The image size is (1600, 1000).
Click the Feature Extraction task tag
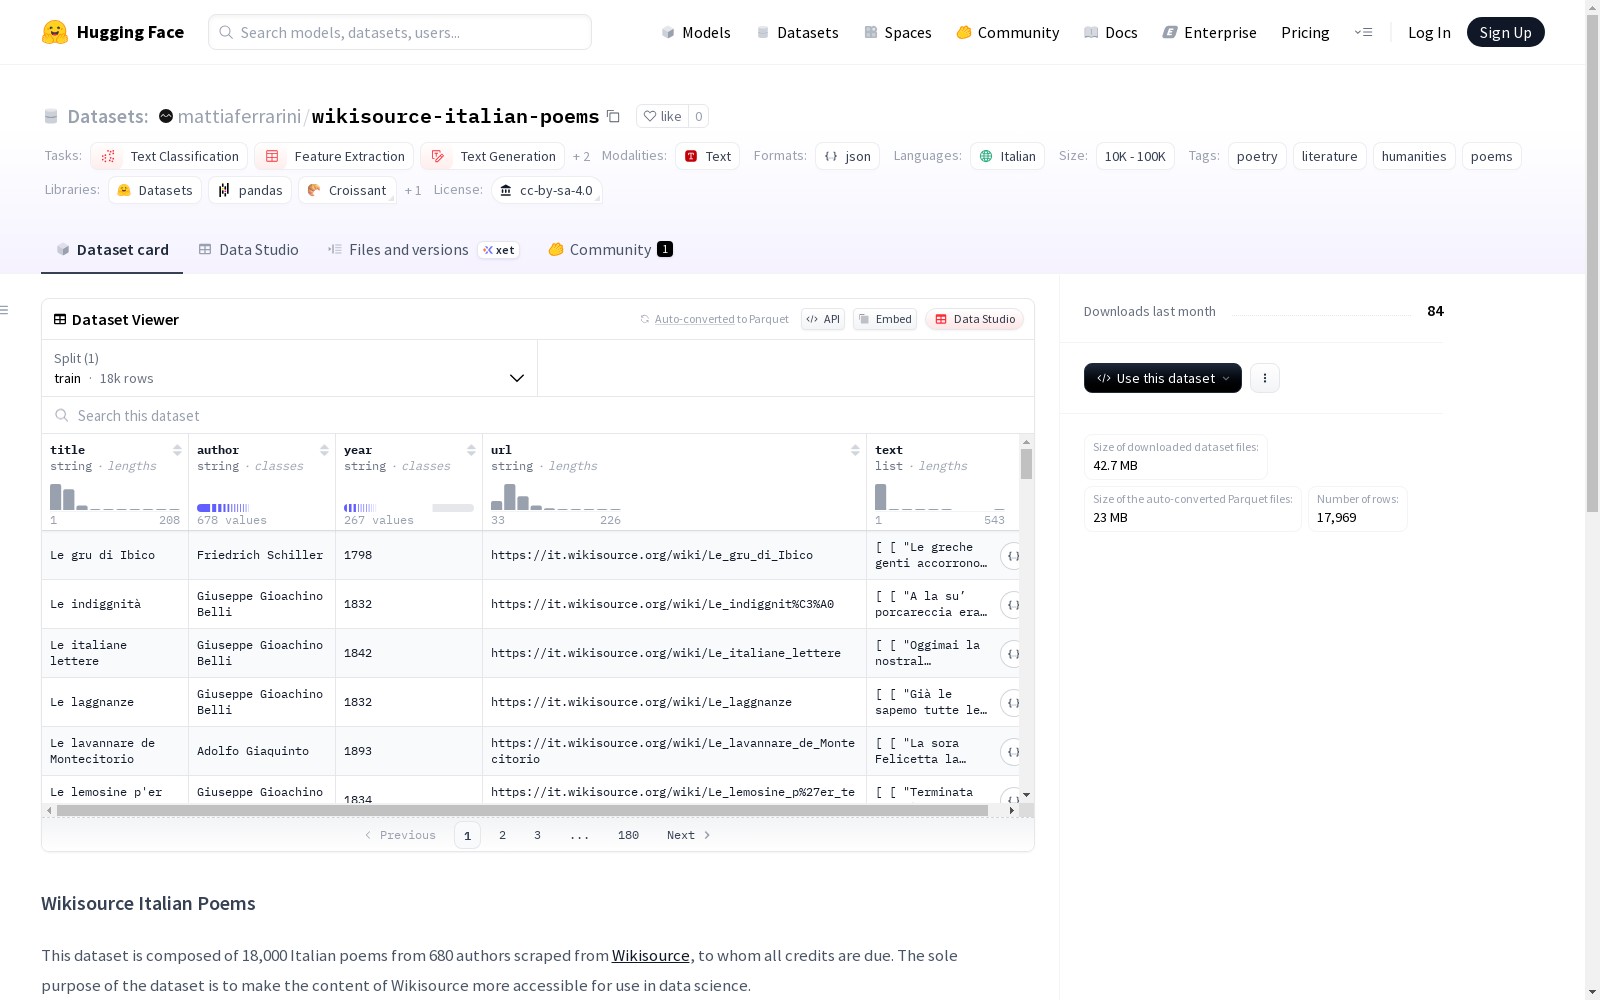pyautogui.click(x=334, y=156)
